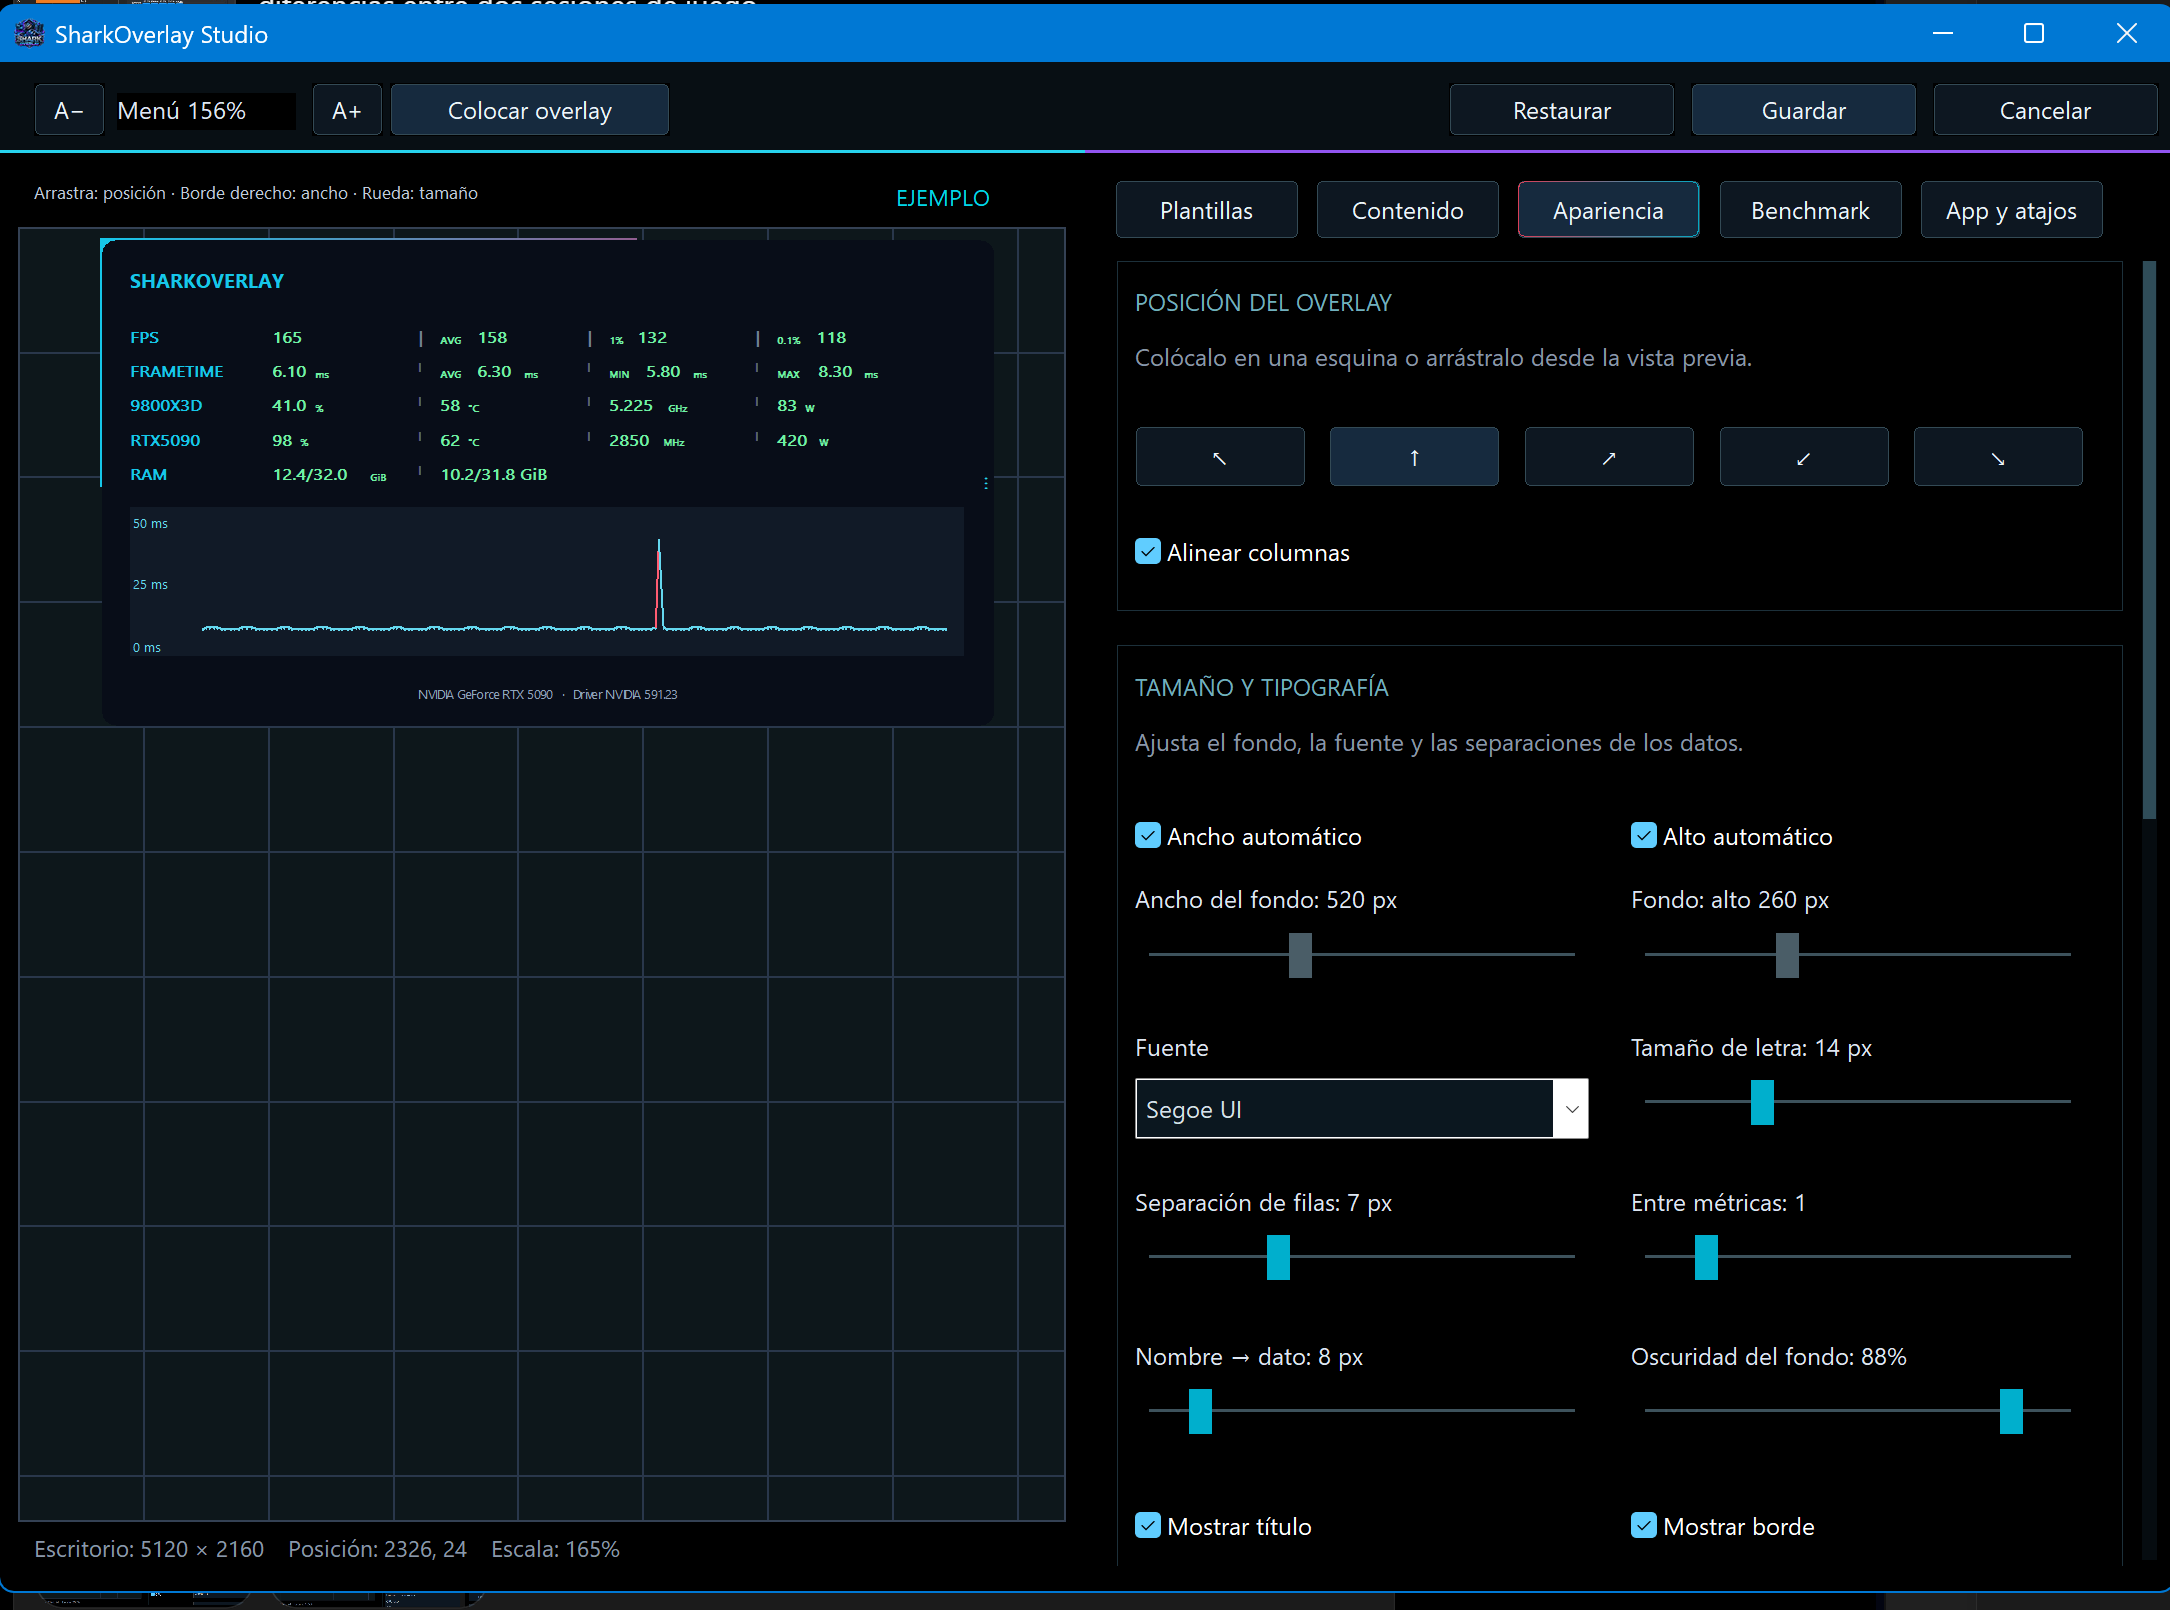This screenshot has width=2170, height=1610.
Task: Select the Apariencia tab
Action: tap(1608, 210)
